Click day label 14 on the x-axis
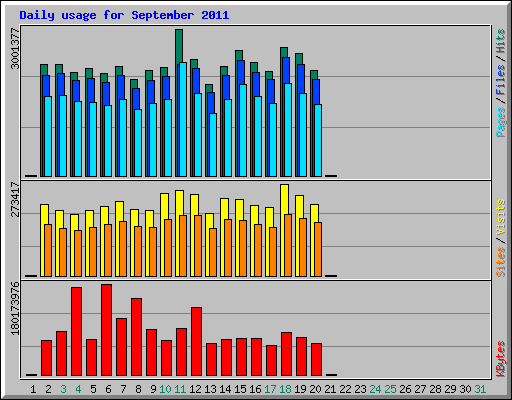Viewport: 512px width, 400px height. (x=225, y=389)
